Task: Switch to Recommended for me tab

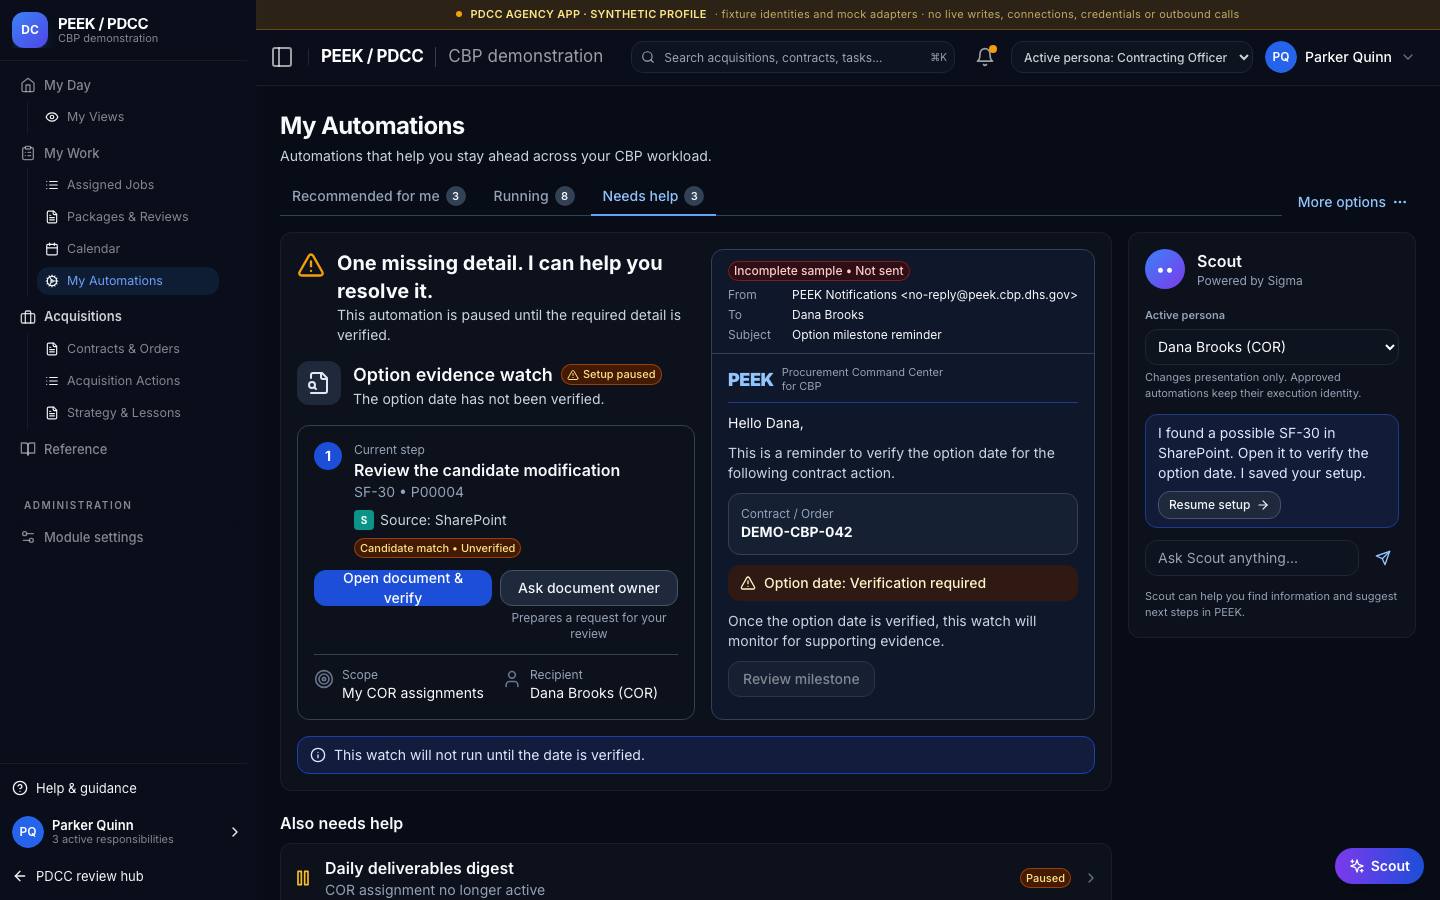Action: click(x=378, y=196)
